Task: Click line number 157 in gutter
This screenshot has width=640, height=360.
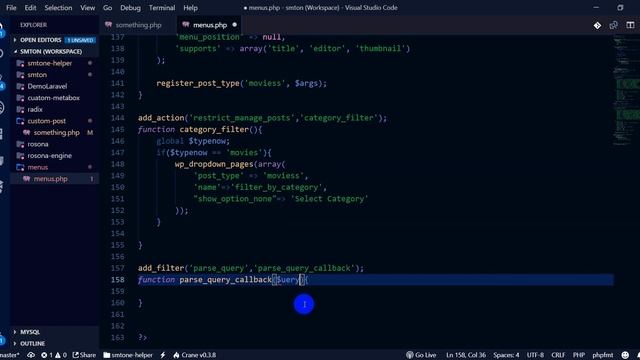Action: tap(118, 268)
